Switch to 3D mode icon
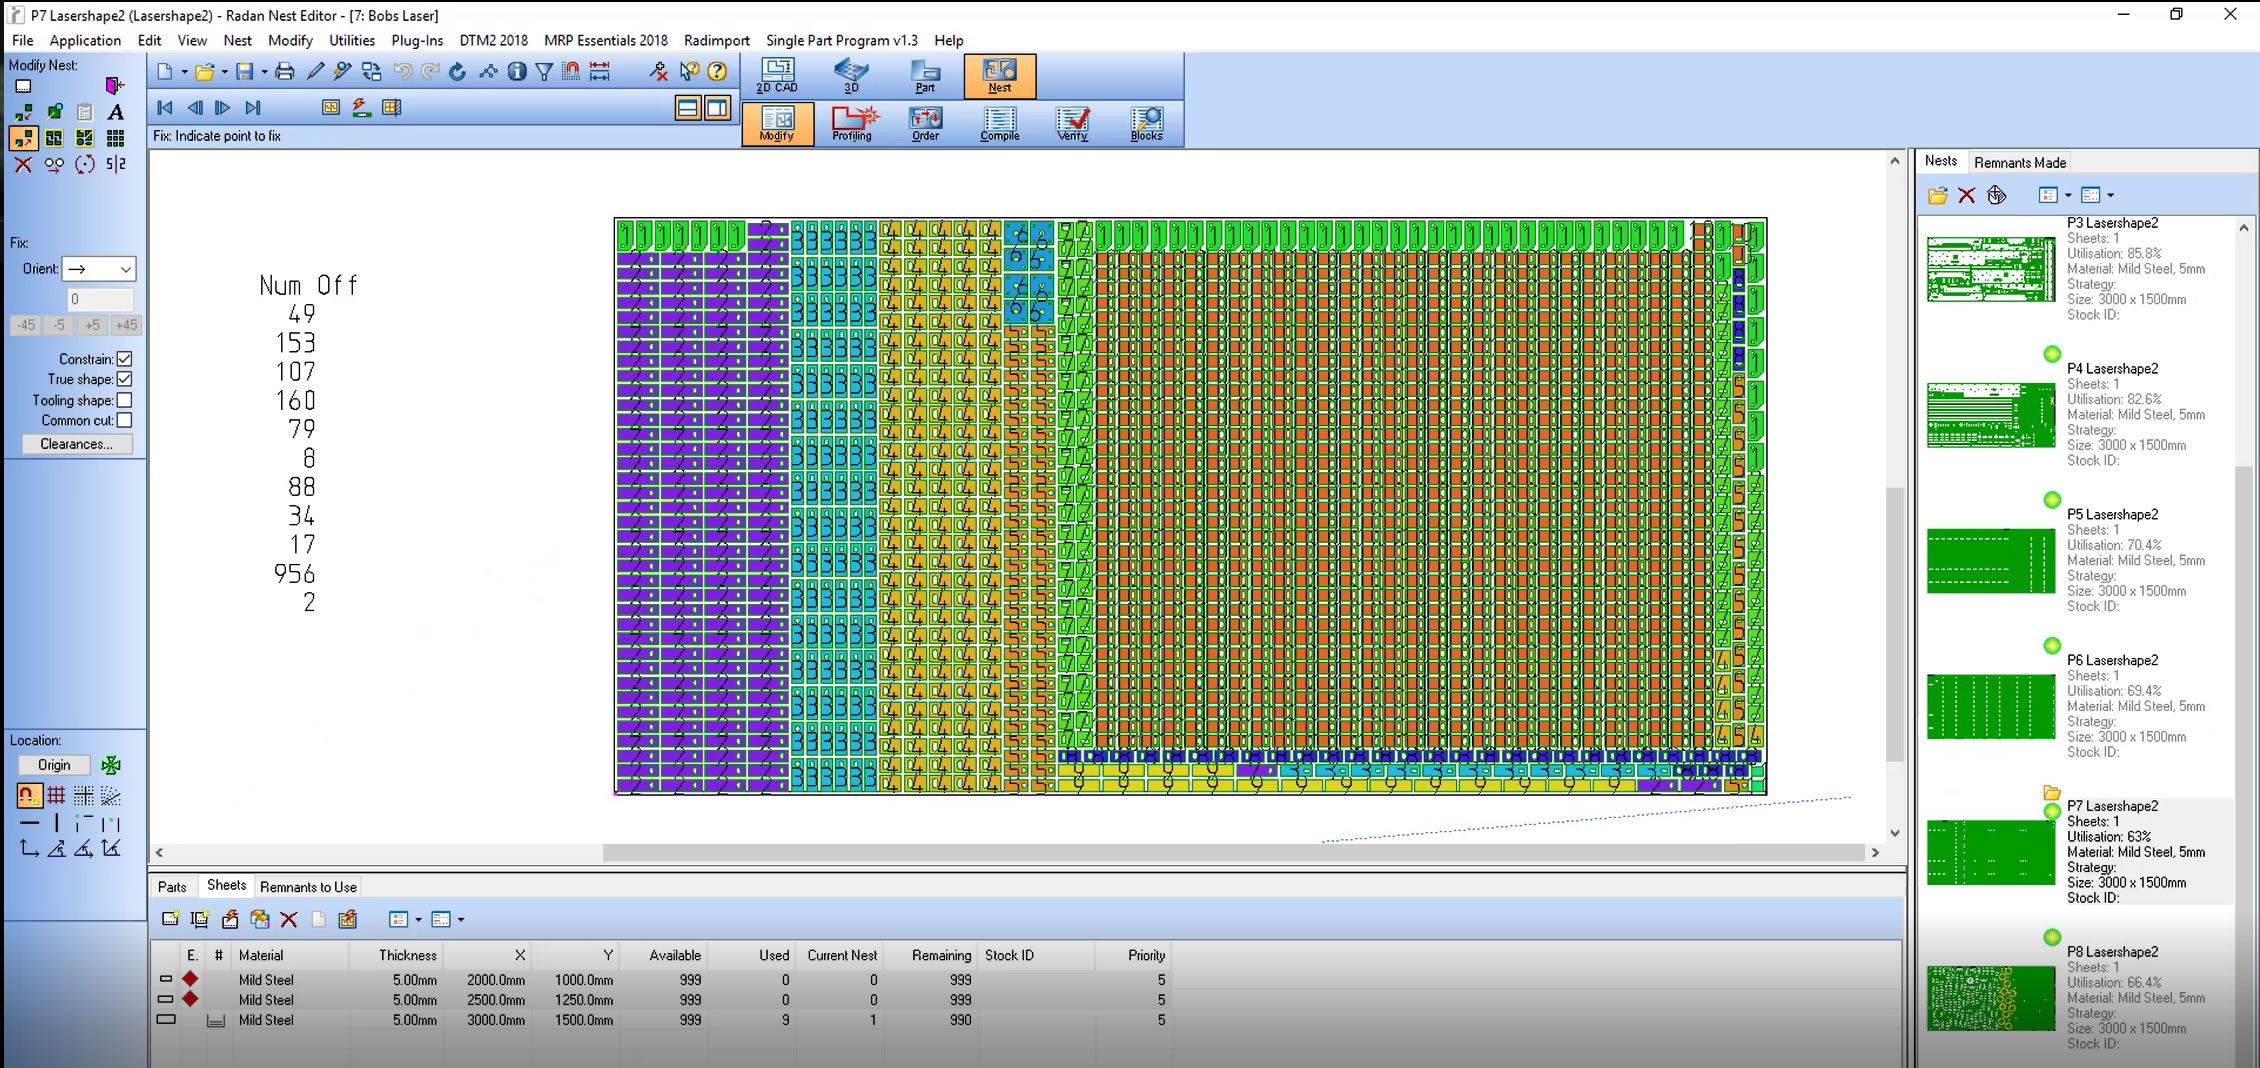 tap(851, 75)
